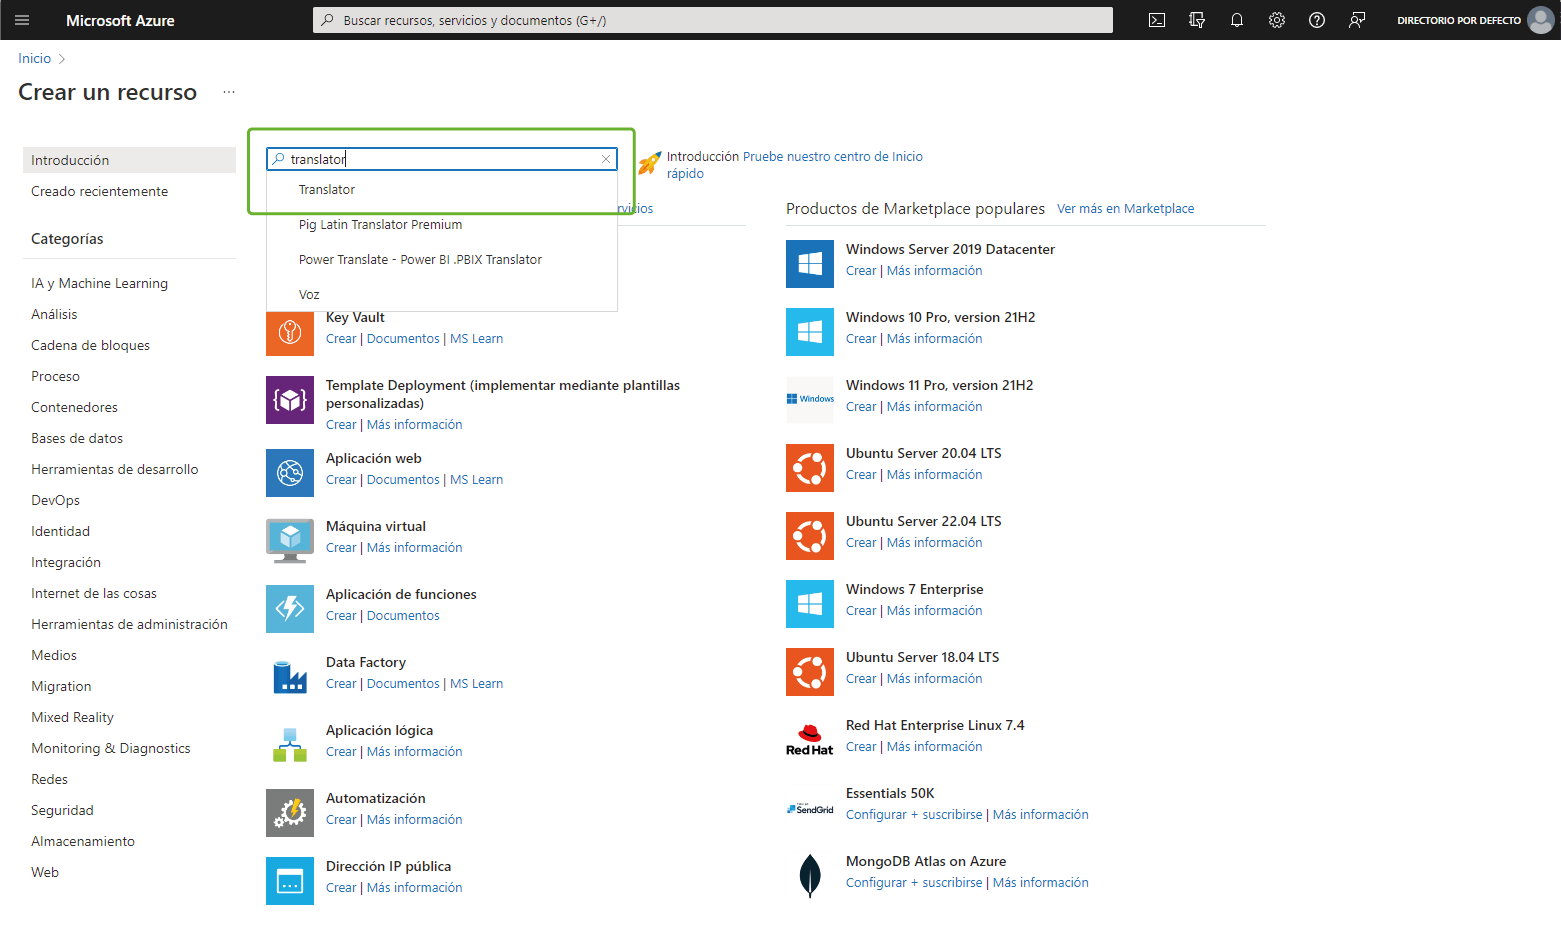The width and height of the screenshot is (1561, 937).
Task: Open the ellipsis next to Crear un recurso
Action: pos(229,92)
